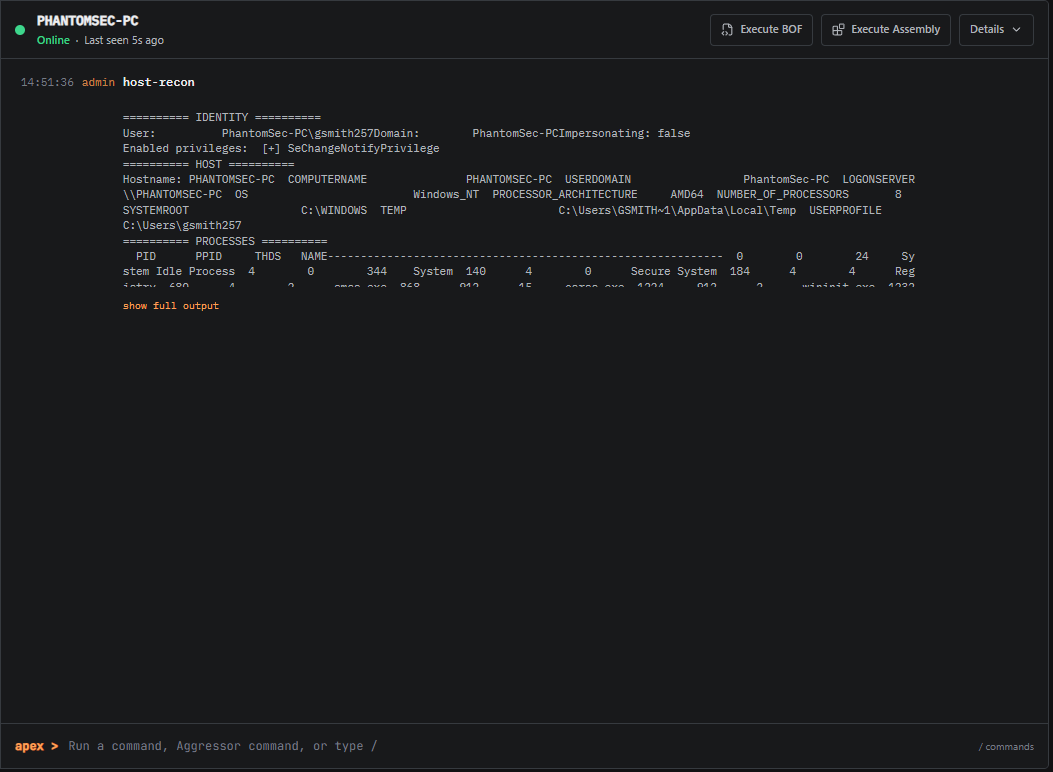Click the PROCESSES section header
This screenshot has width=1053, height=772.
[x=225, y=241]
